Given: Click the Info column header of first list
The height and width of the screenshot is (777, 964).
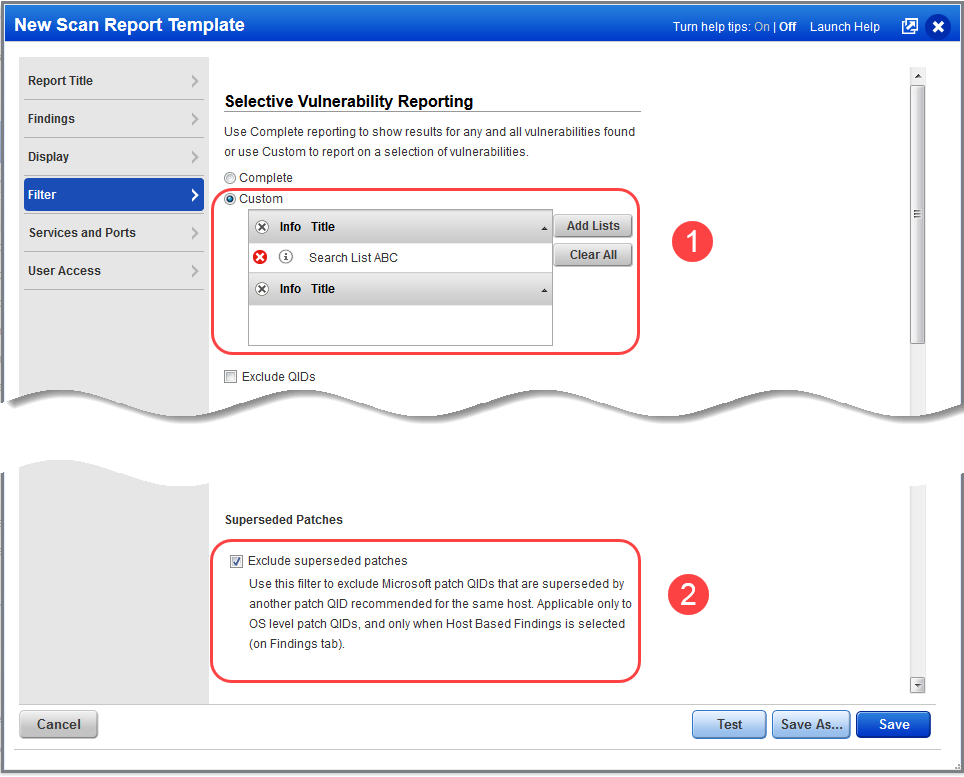Looking at the screenshot, I should coord(290,226).
